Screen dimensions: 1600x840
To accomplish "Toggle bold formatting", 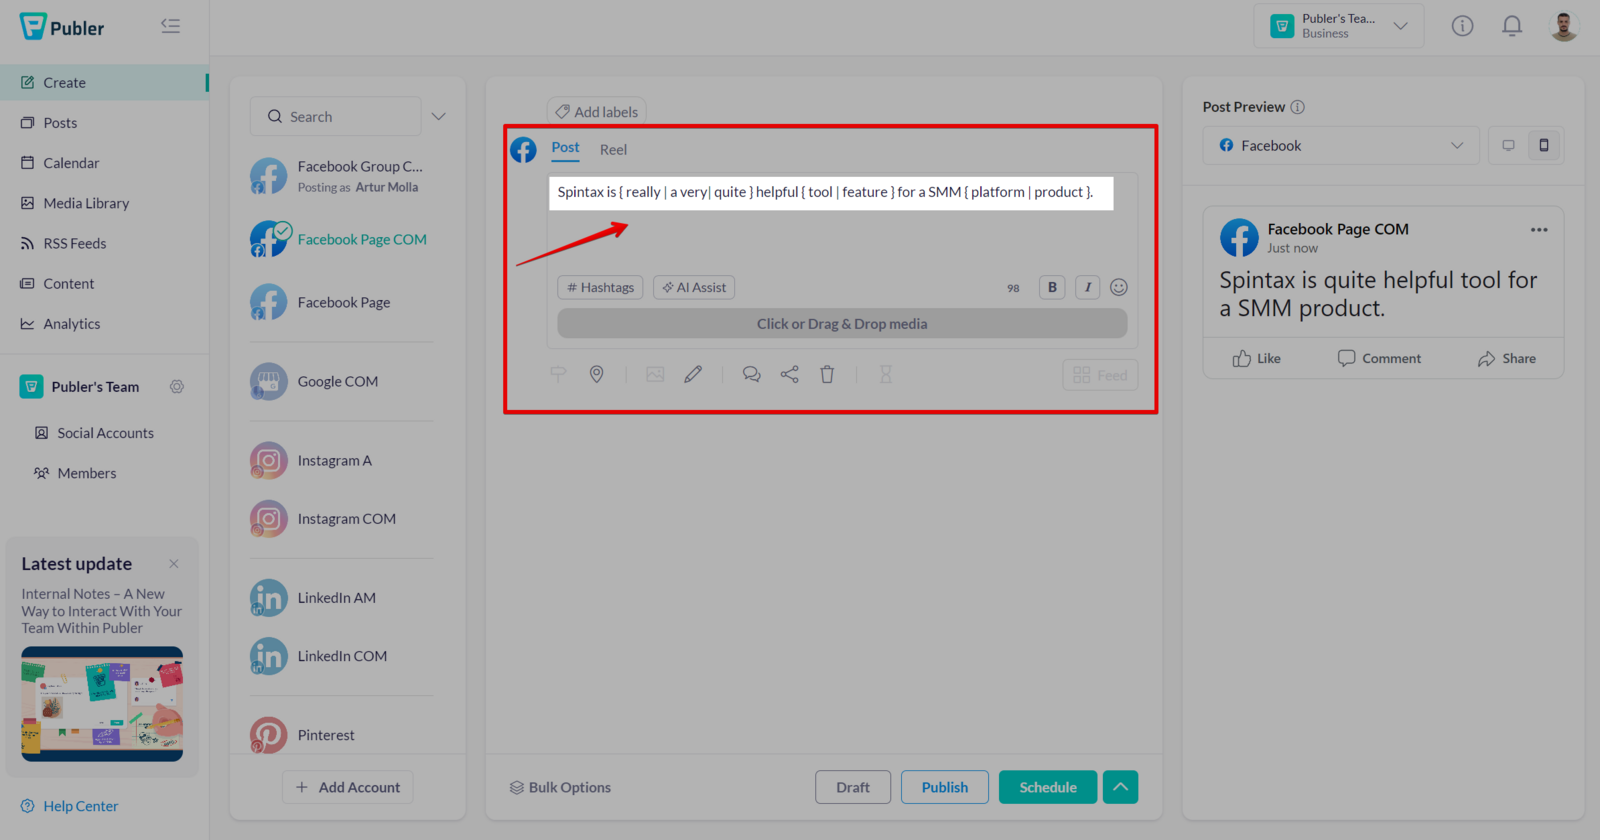I will click(1052, 287).
